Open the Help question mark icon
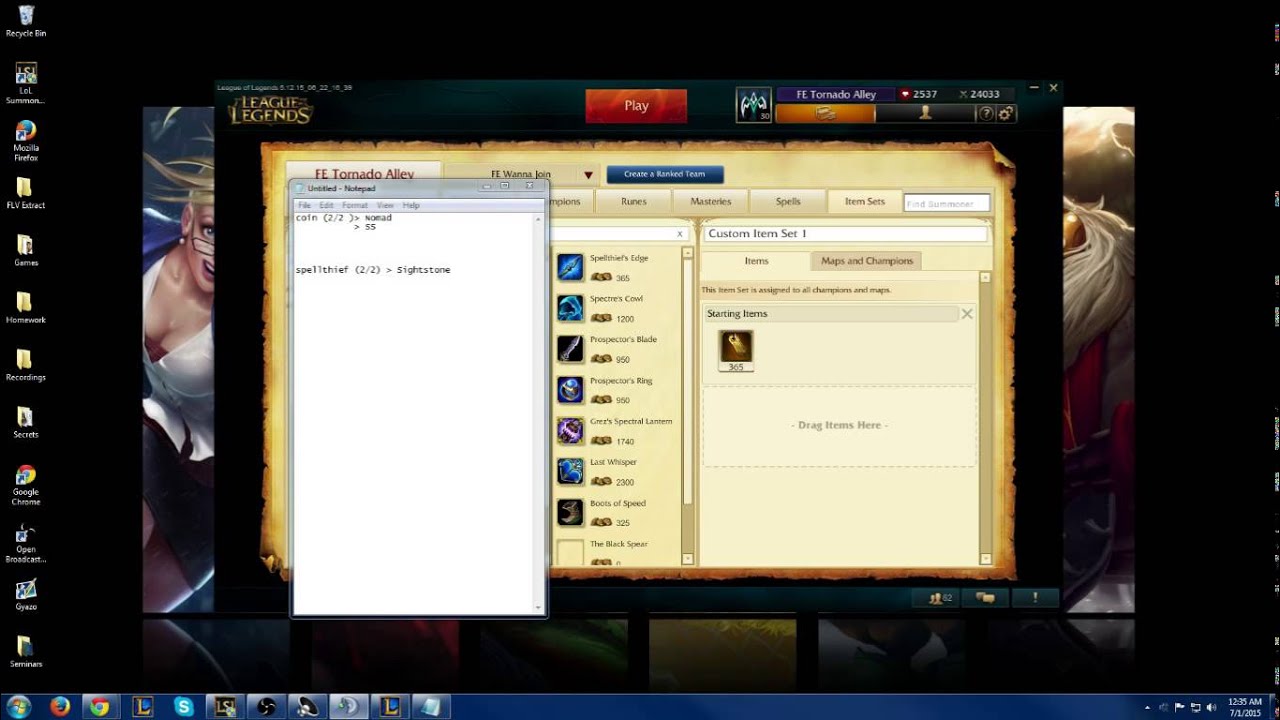This screenshot has width=1280, height=720. click(x=986, y=114)
